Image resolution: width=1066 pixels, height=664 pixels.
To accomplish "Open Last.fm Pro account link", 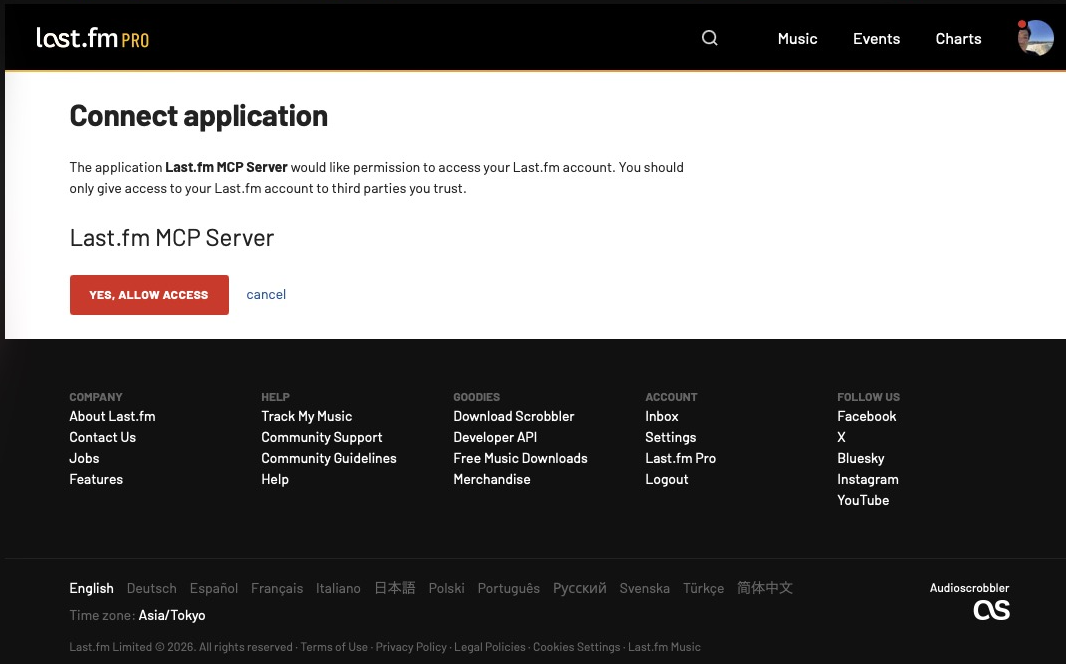I will click(x=681, y=458).
